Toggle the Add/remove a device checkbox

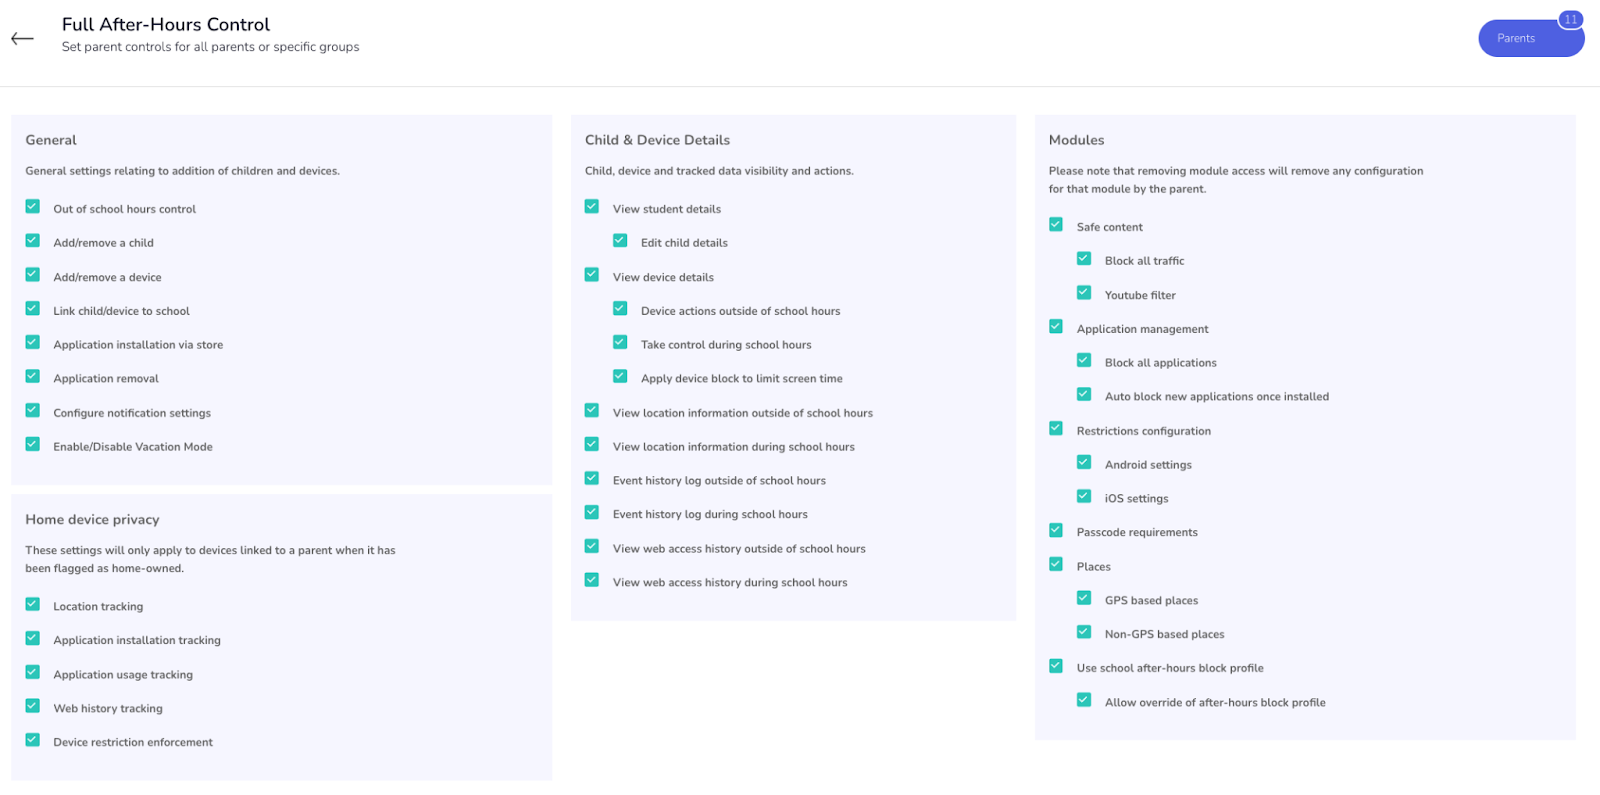tap(33, 275)
